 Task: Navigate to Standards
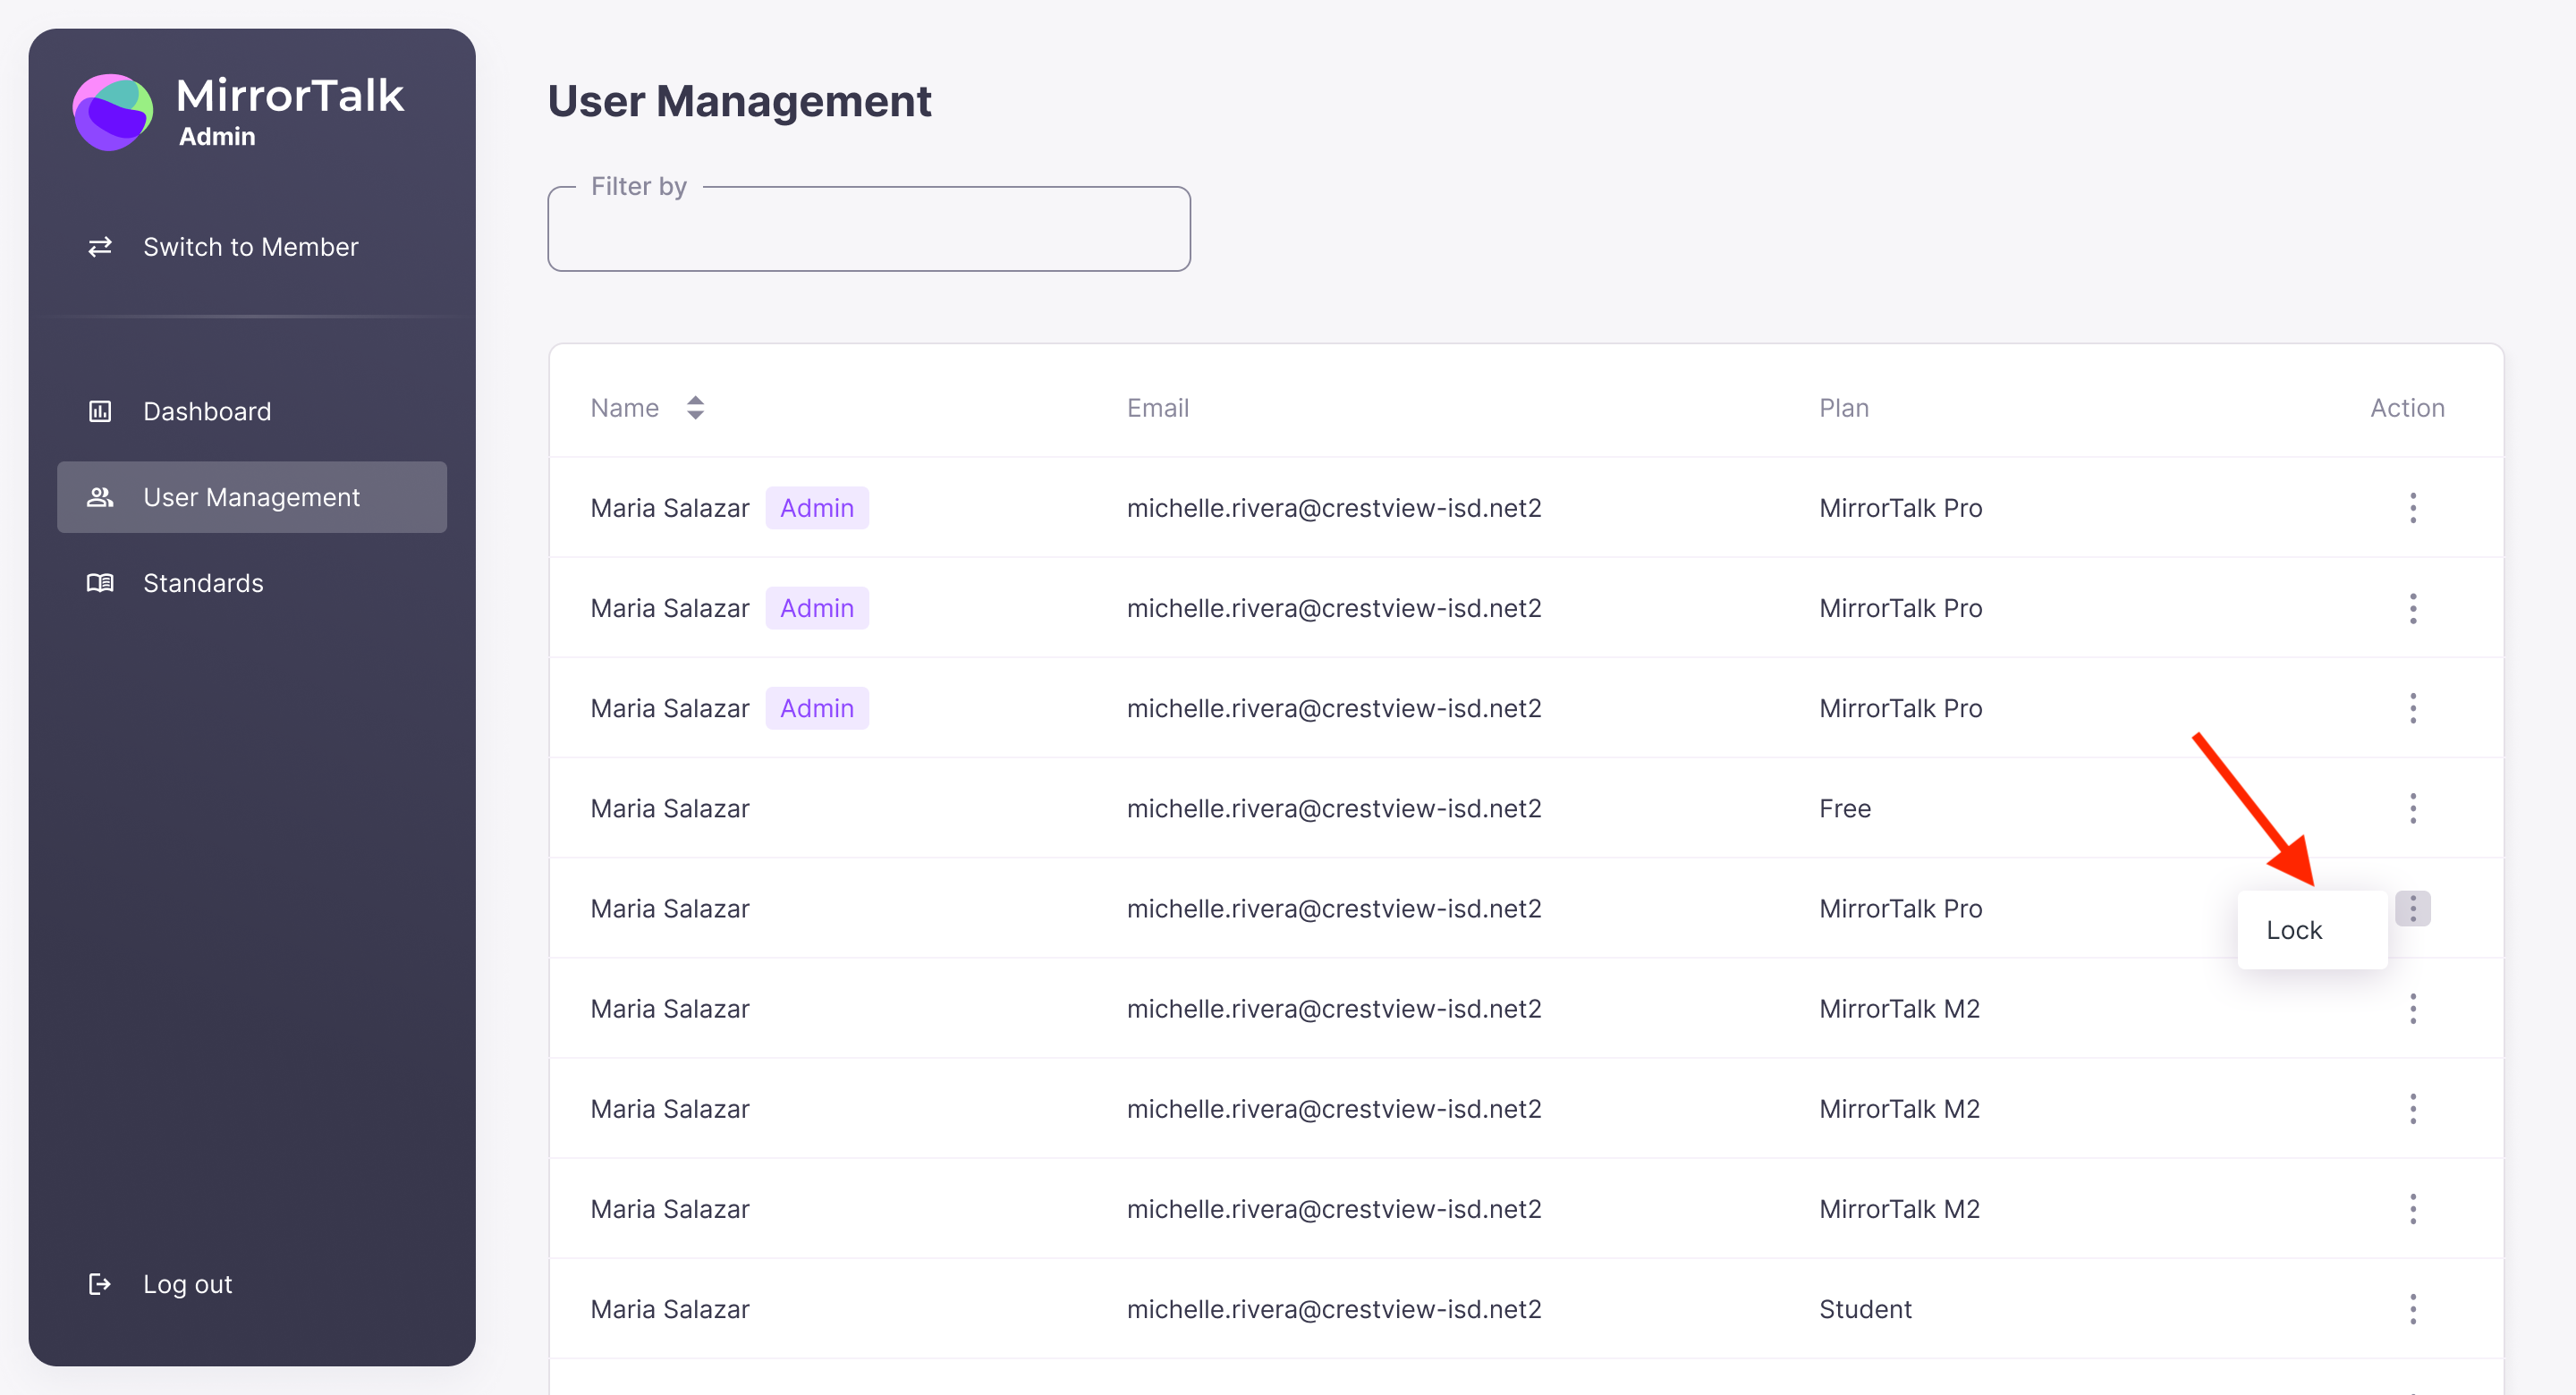(251, 583)
